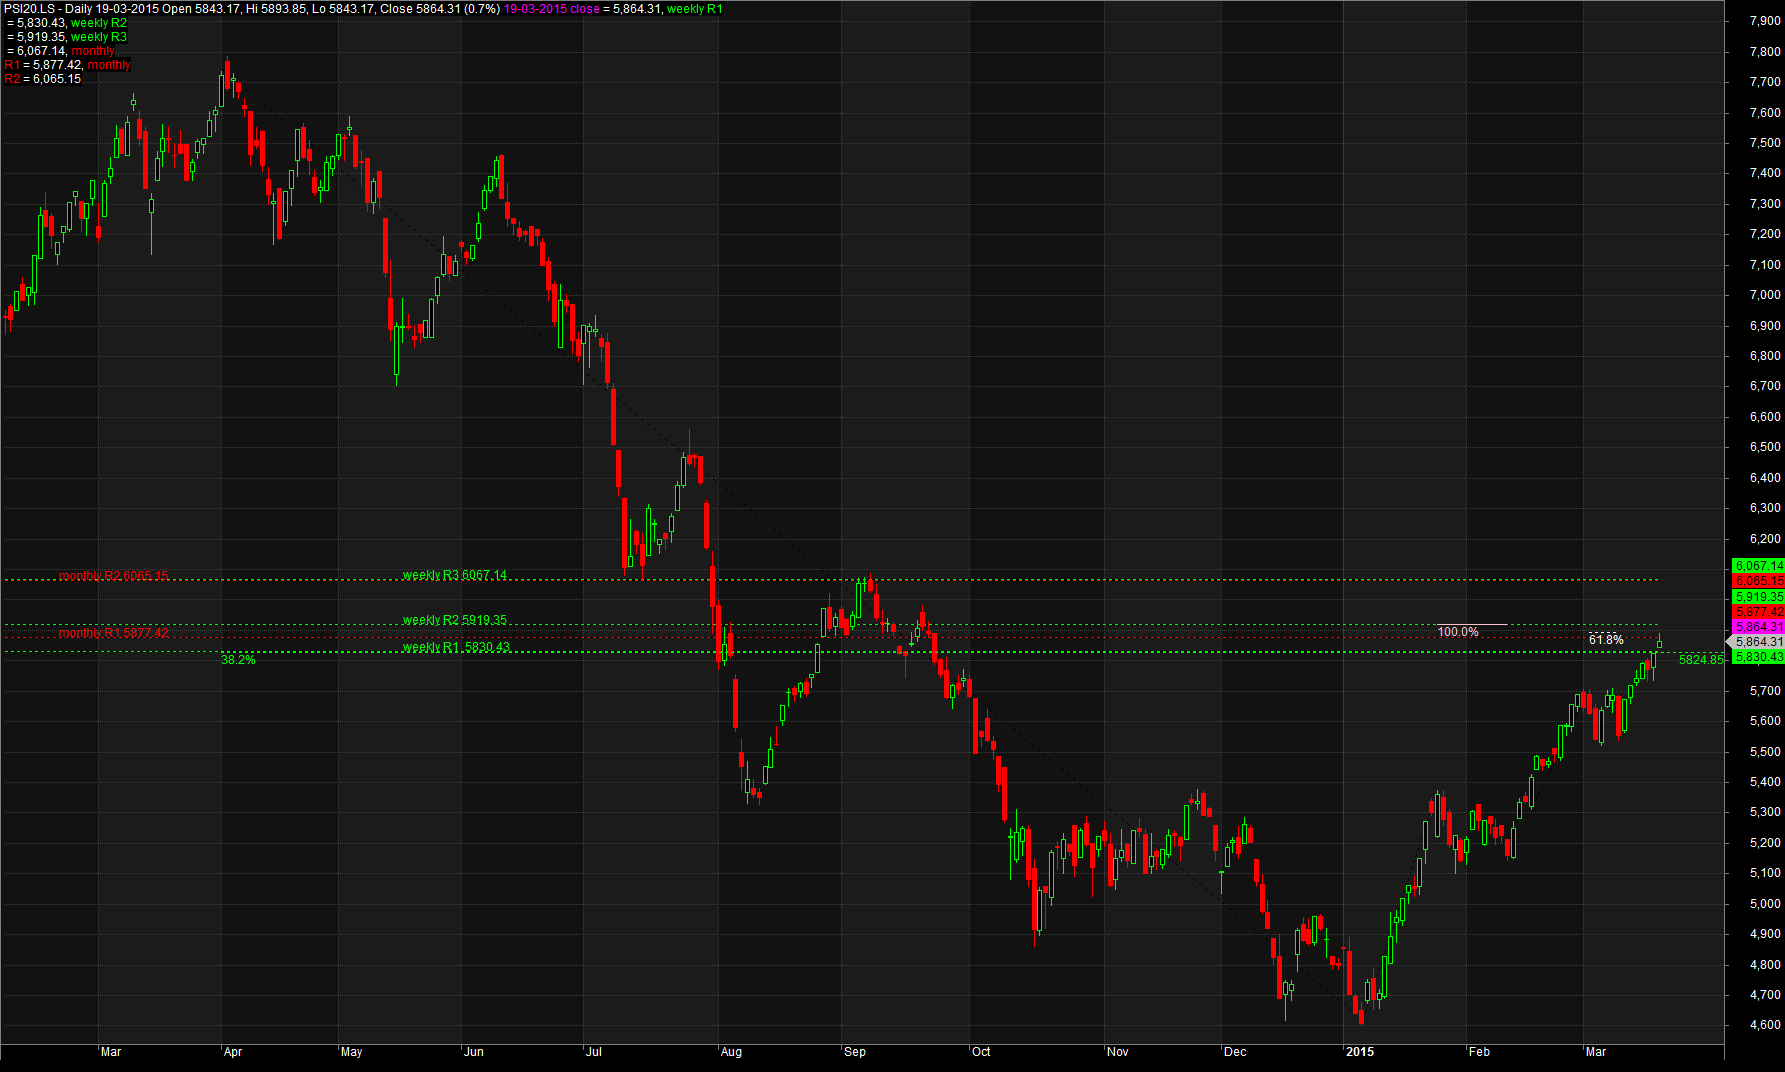Screen dimensions: 1785x1072
Task: Click the green 5,919.35 price tag
Action: pos(1759,597)
